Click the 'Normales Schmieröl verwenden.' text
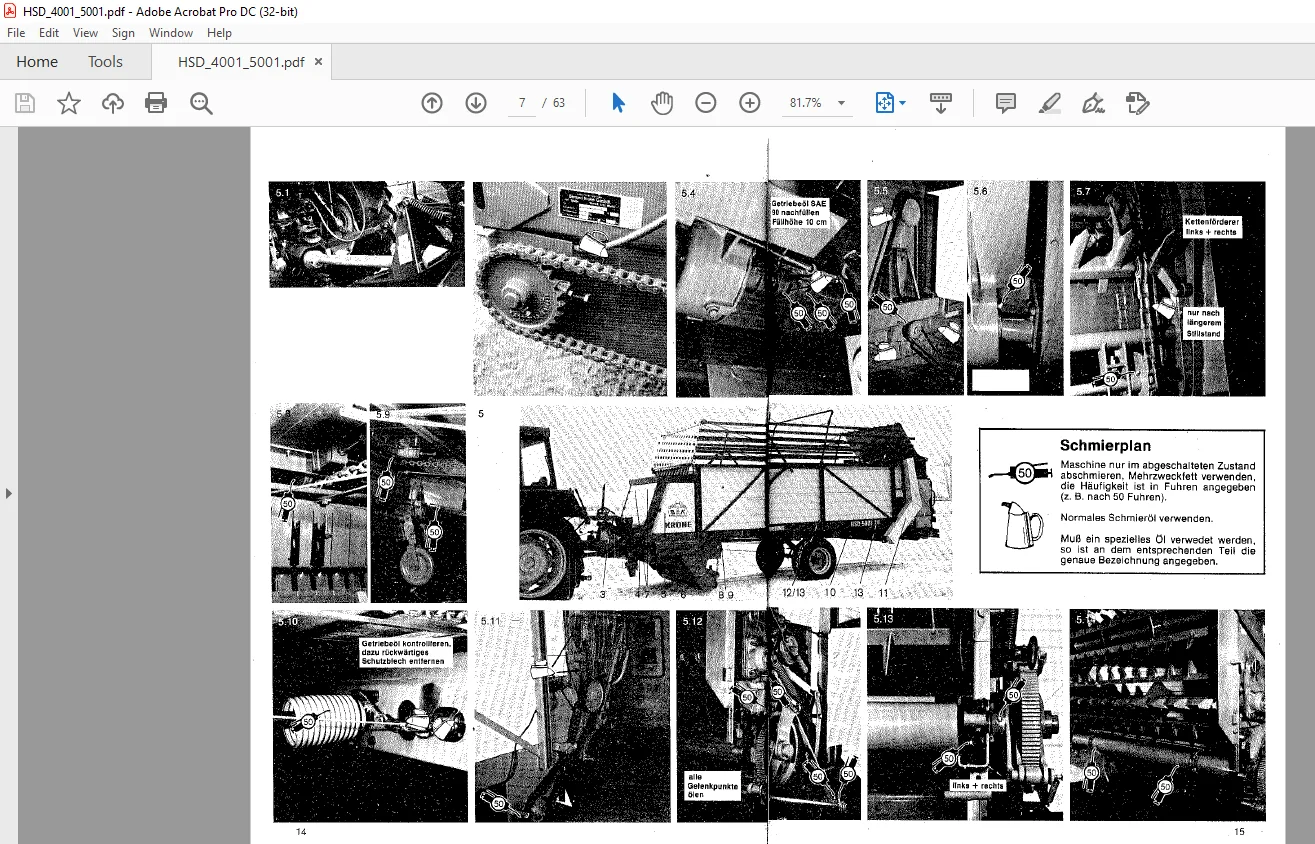This screenshot has height=844, width=1315. 1137,518
